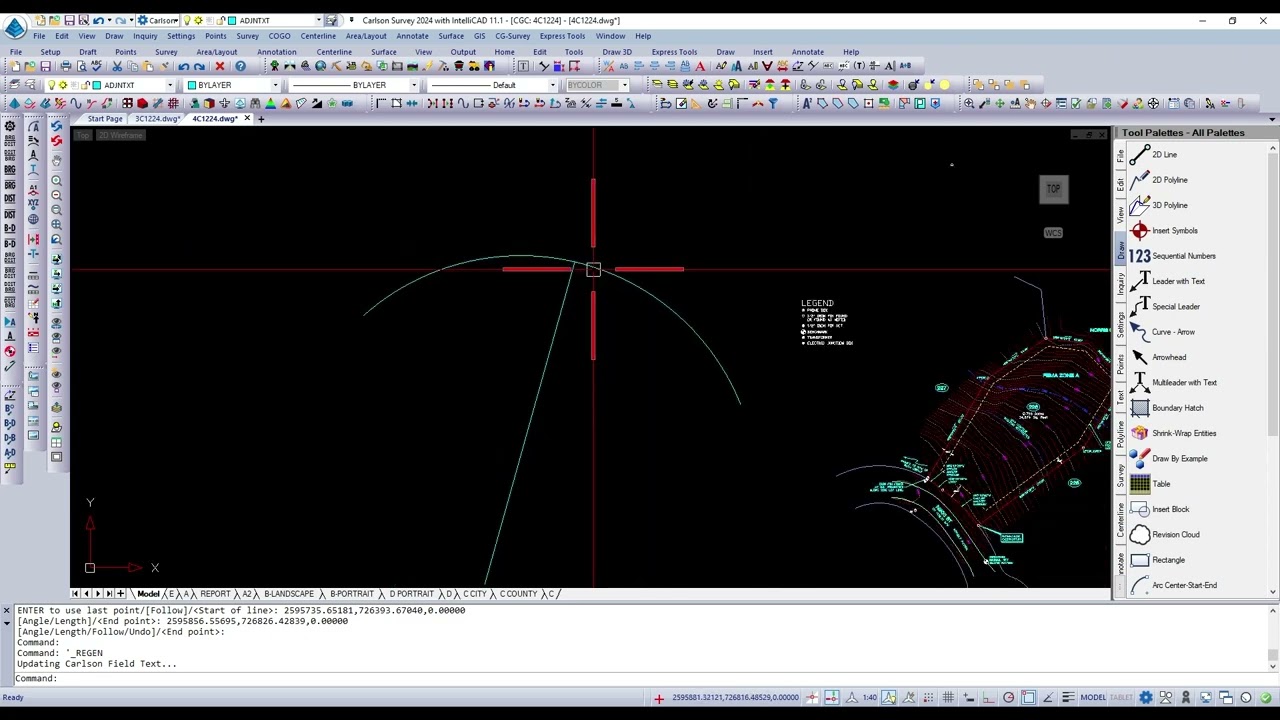Click Zoom magnifier icon in bottom toolbar row

pos(969,103)
